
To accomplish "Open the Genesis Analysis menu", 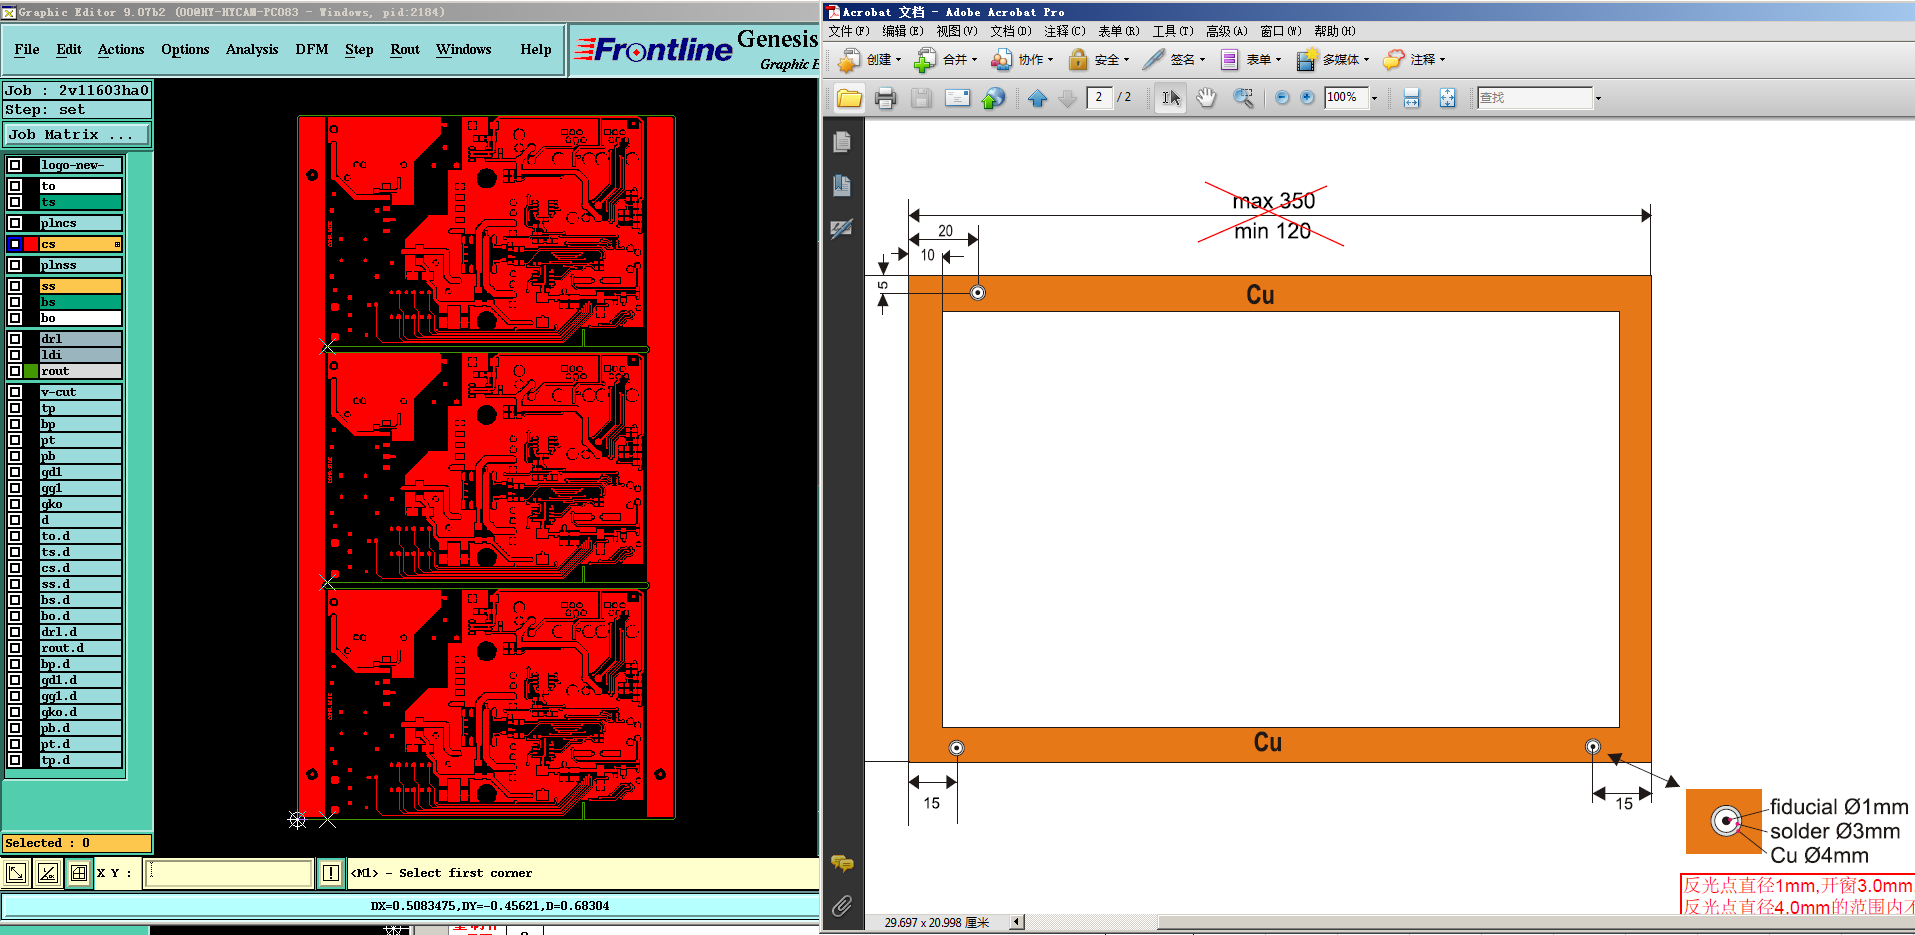I will 252,50.
